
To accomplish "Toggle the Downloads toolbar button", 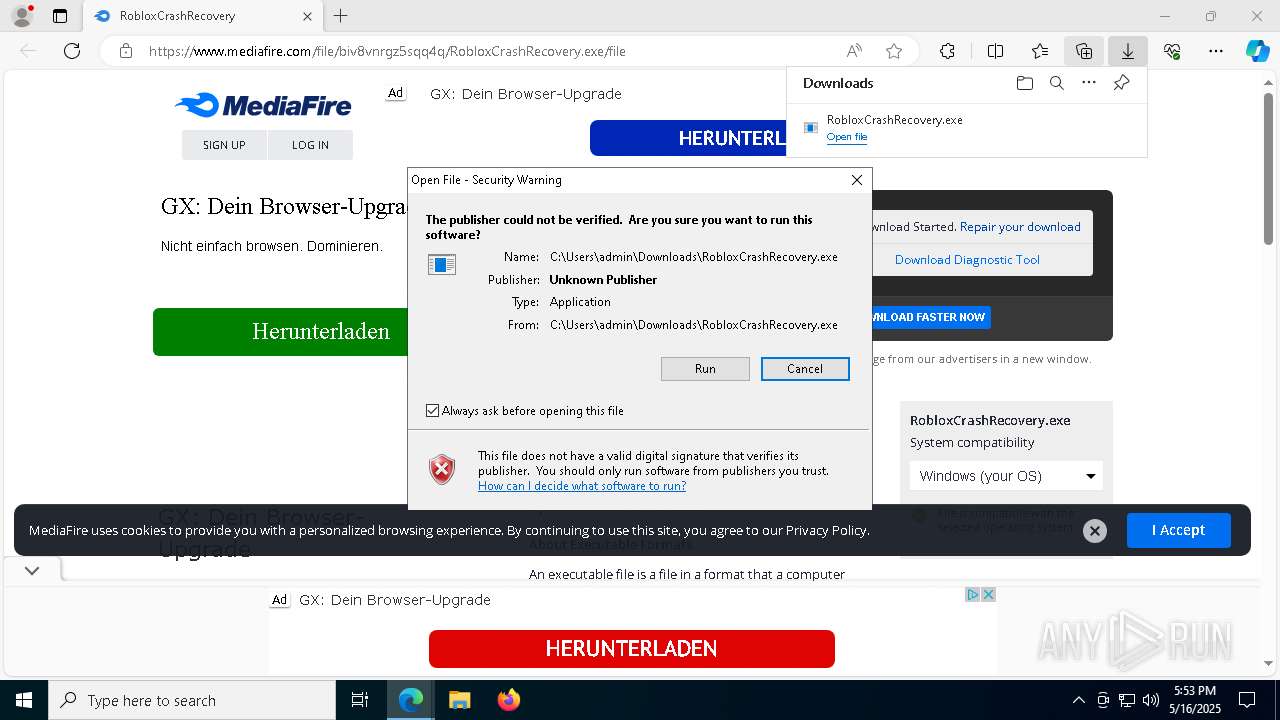I will coord(1128,51).
